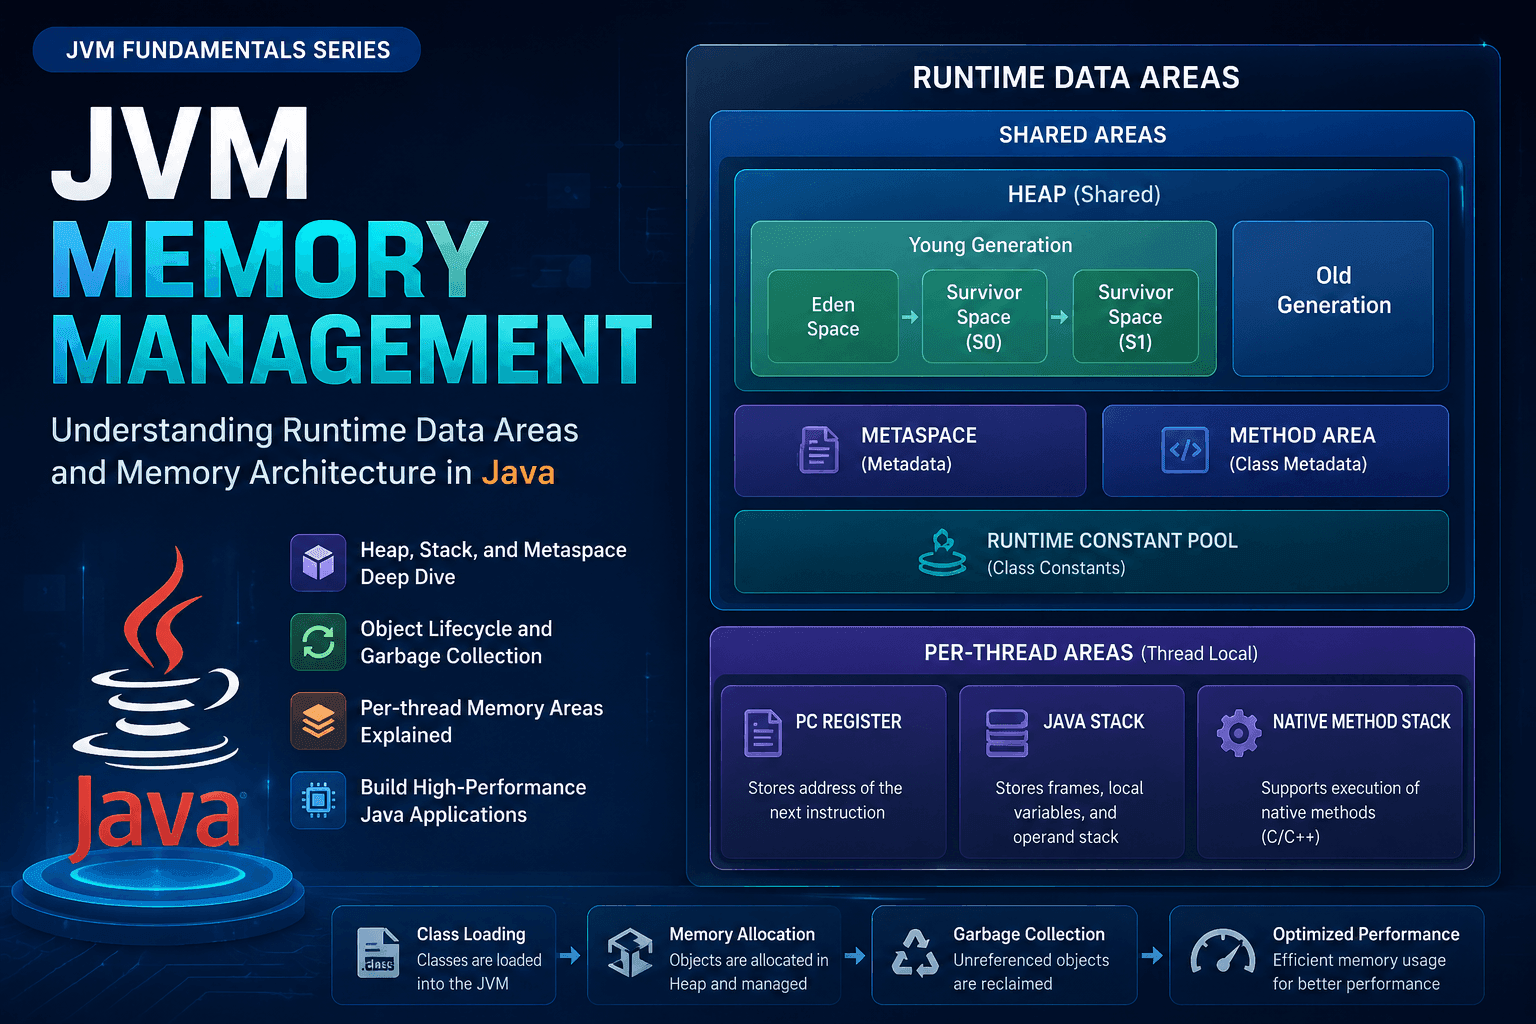Click the MANAGEMENT headline word
This screenshot has height=1024, width=1536.
pyautogui.click(x=352, y=349)
